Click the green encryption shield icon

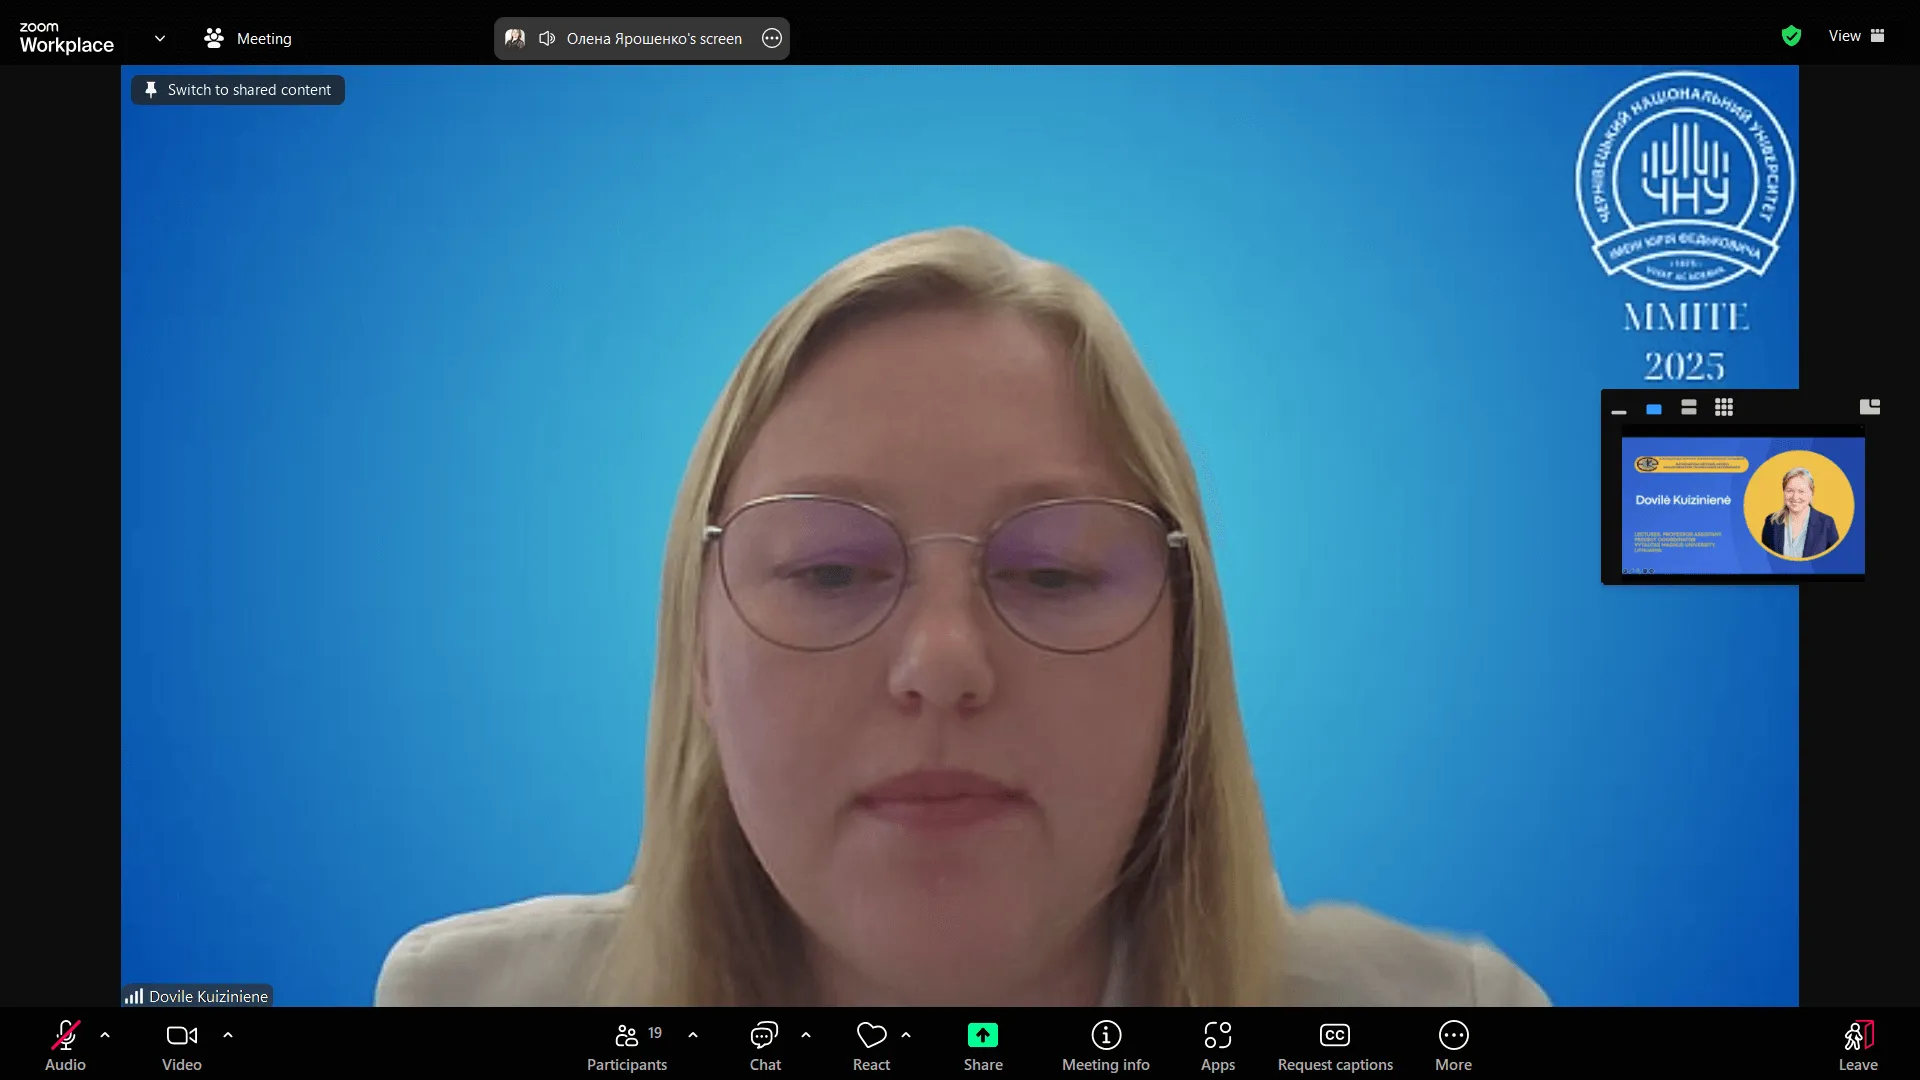click(x=1791, y=36)
